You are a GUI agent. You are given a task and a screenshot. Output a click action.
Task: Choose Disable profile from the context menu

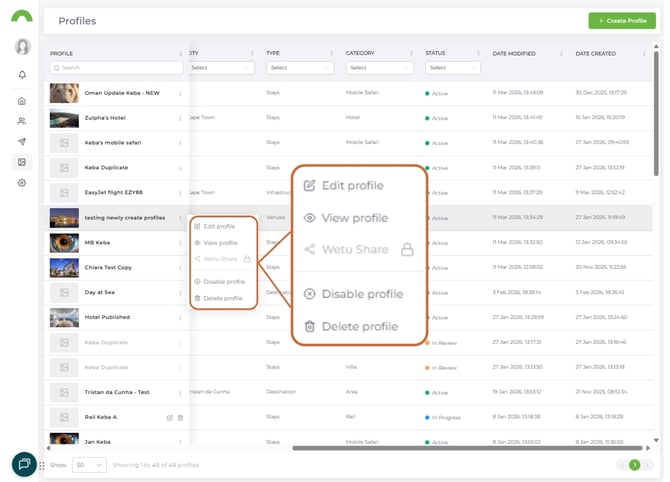223,282
